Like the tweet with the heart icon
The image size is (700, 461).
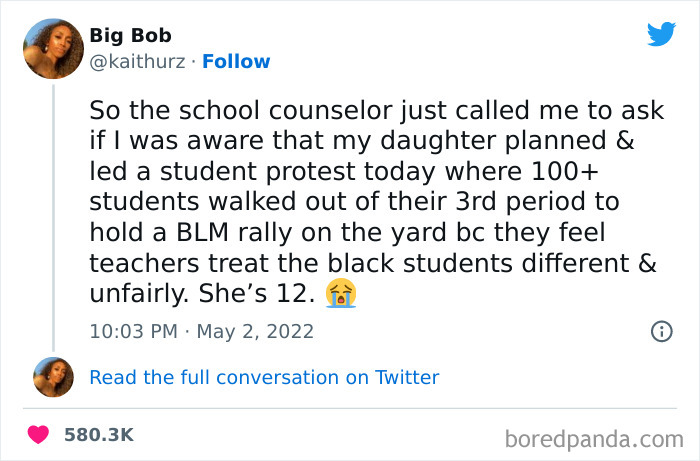[x=39, y=435]
